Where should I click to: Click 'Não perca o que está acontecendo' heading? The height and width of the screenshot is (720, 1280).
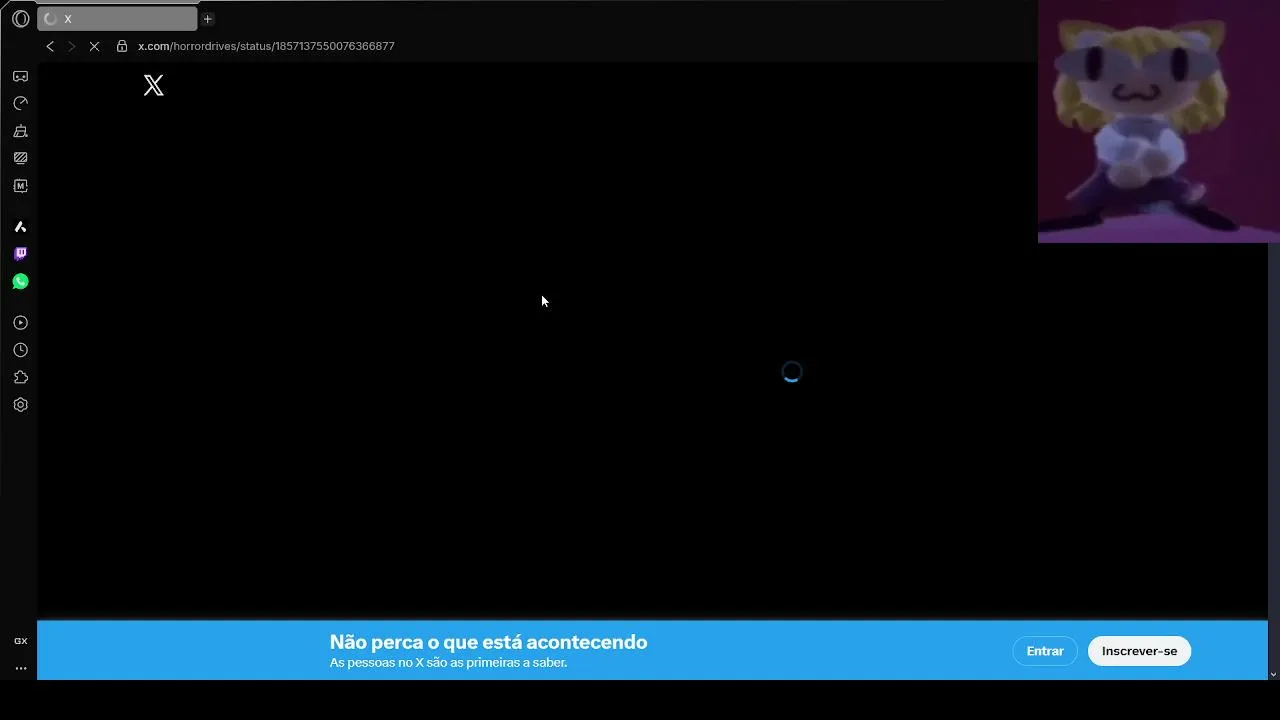pos(489,642)
